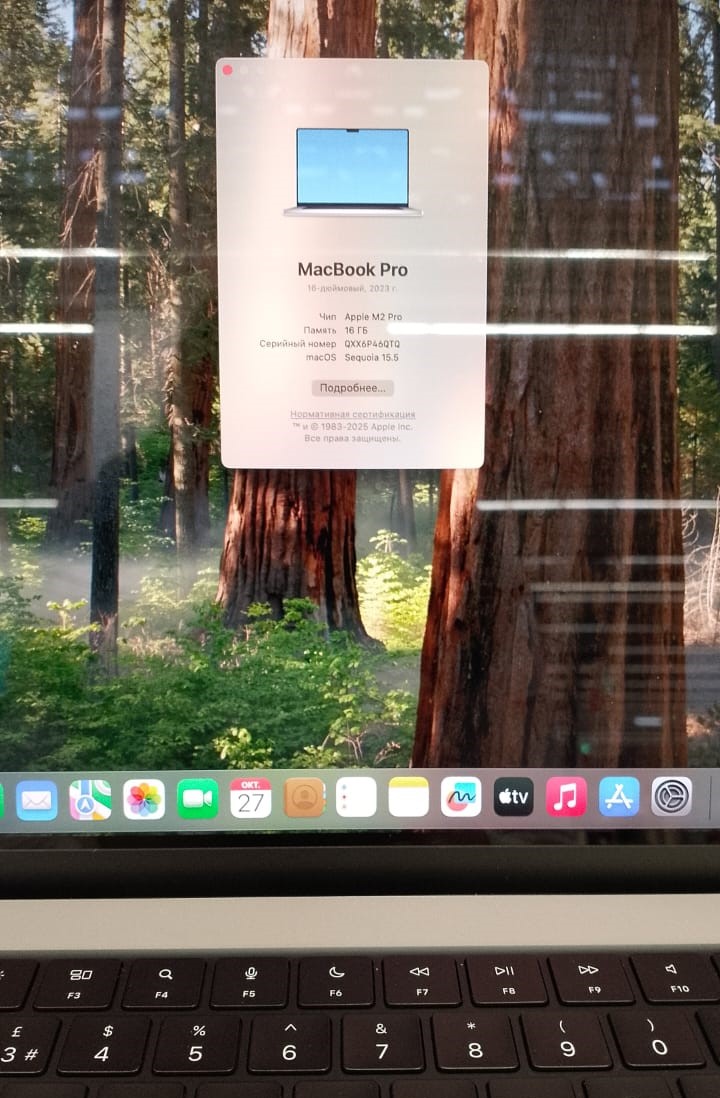Viewport: 720px width, 1098px height.
Task: Click the serial number QXX6P46QTQ
Action: click(x=372, y=343)
